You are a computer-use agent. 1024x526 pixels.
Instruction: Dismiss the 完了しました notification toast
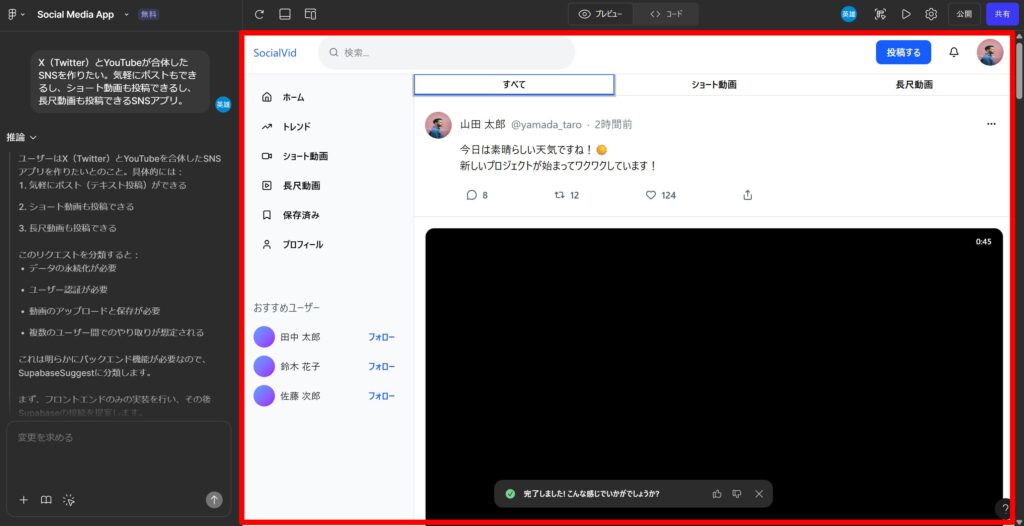click(758, 494)
